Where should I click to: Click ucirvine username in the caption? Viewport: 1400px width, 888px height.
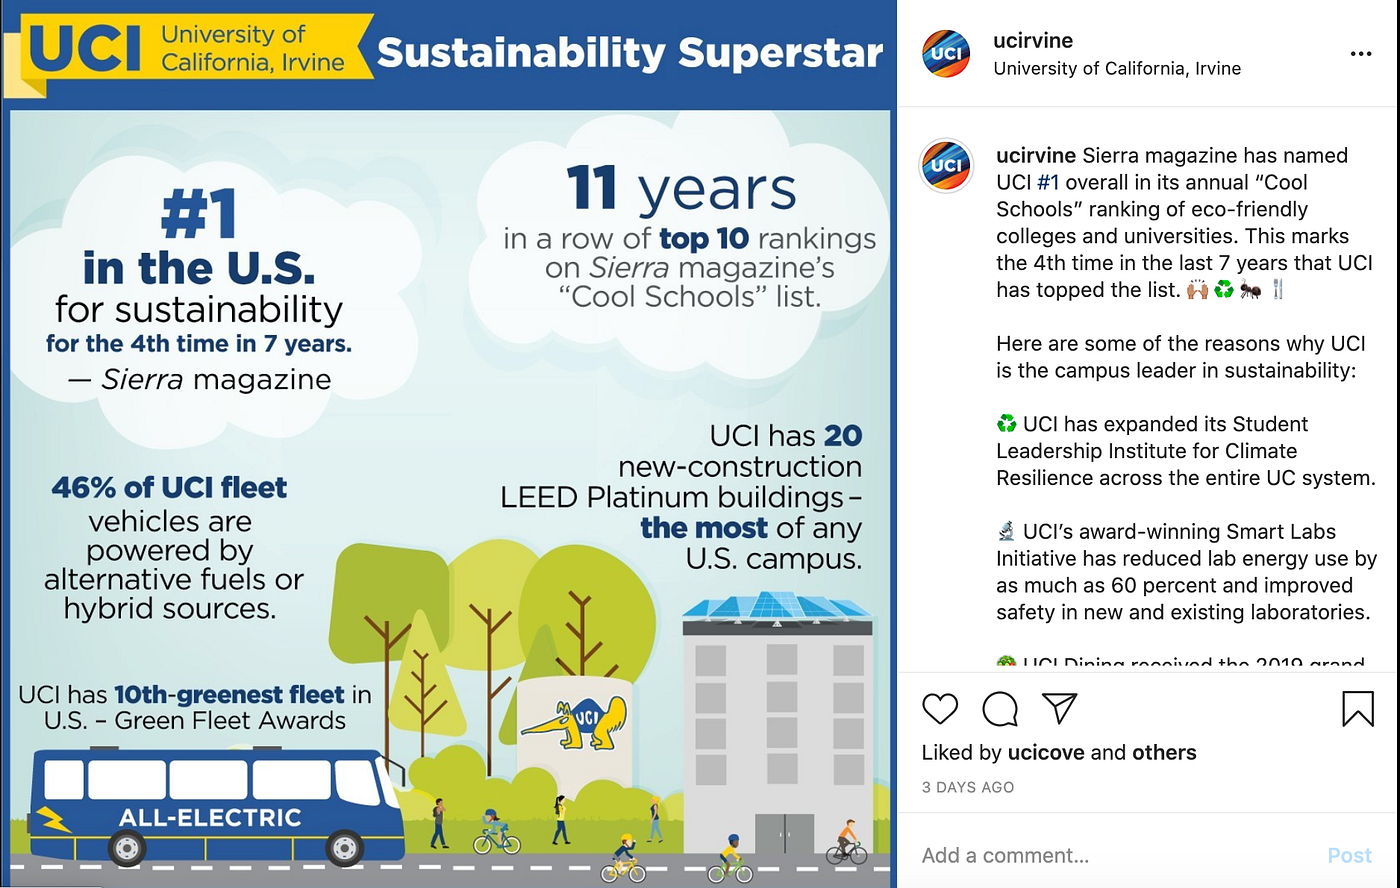[x=1036, y=156]
